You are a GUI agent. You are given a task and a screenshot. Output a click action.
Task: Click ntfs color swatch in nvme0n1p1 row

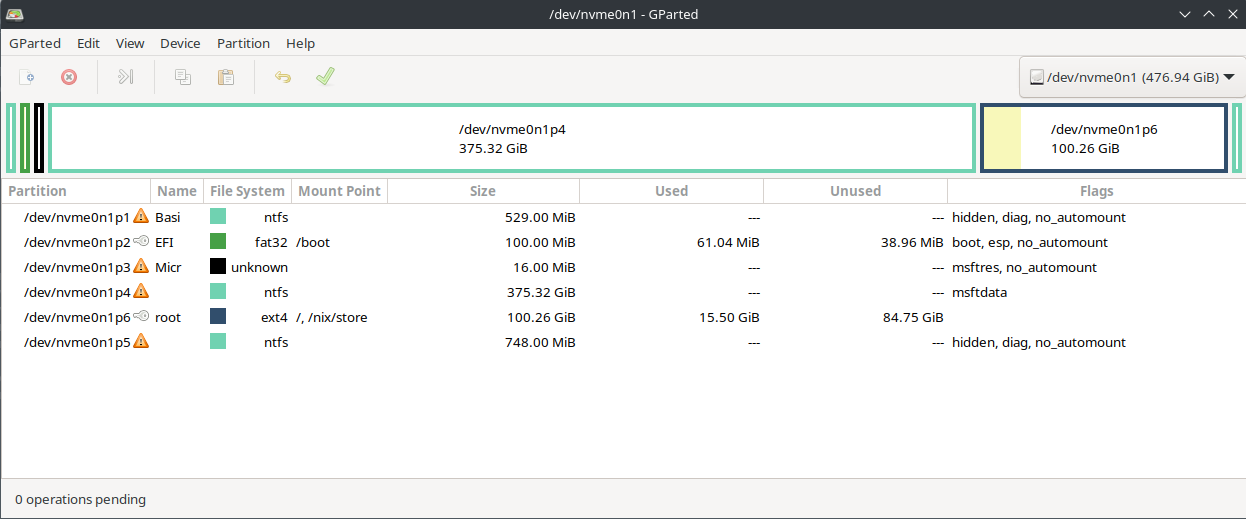click(x=218, y=216)
